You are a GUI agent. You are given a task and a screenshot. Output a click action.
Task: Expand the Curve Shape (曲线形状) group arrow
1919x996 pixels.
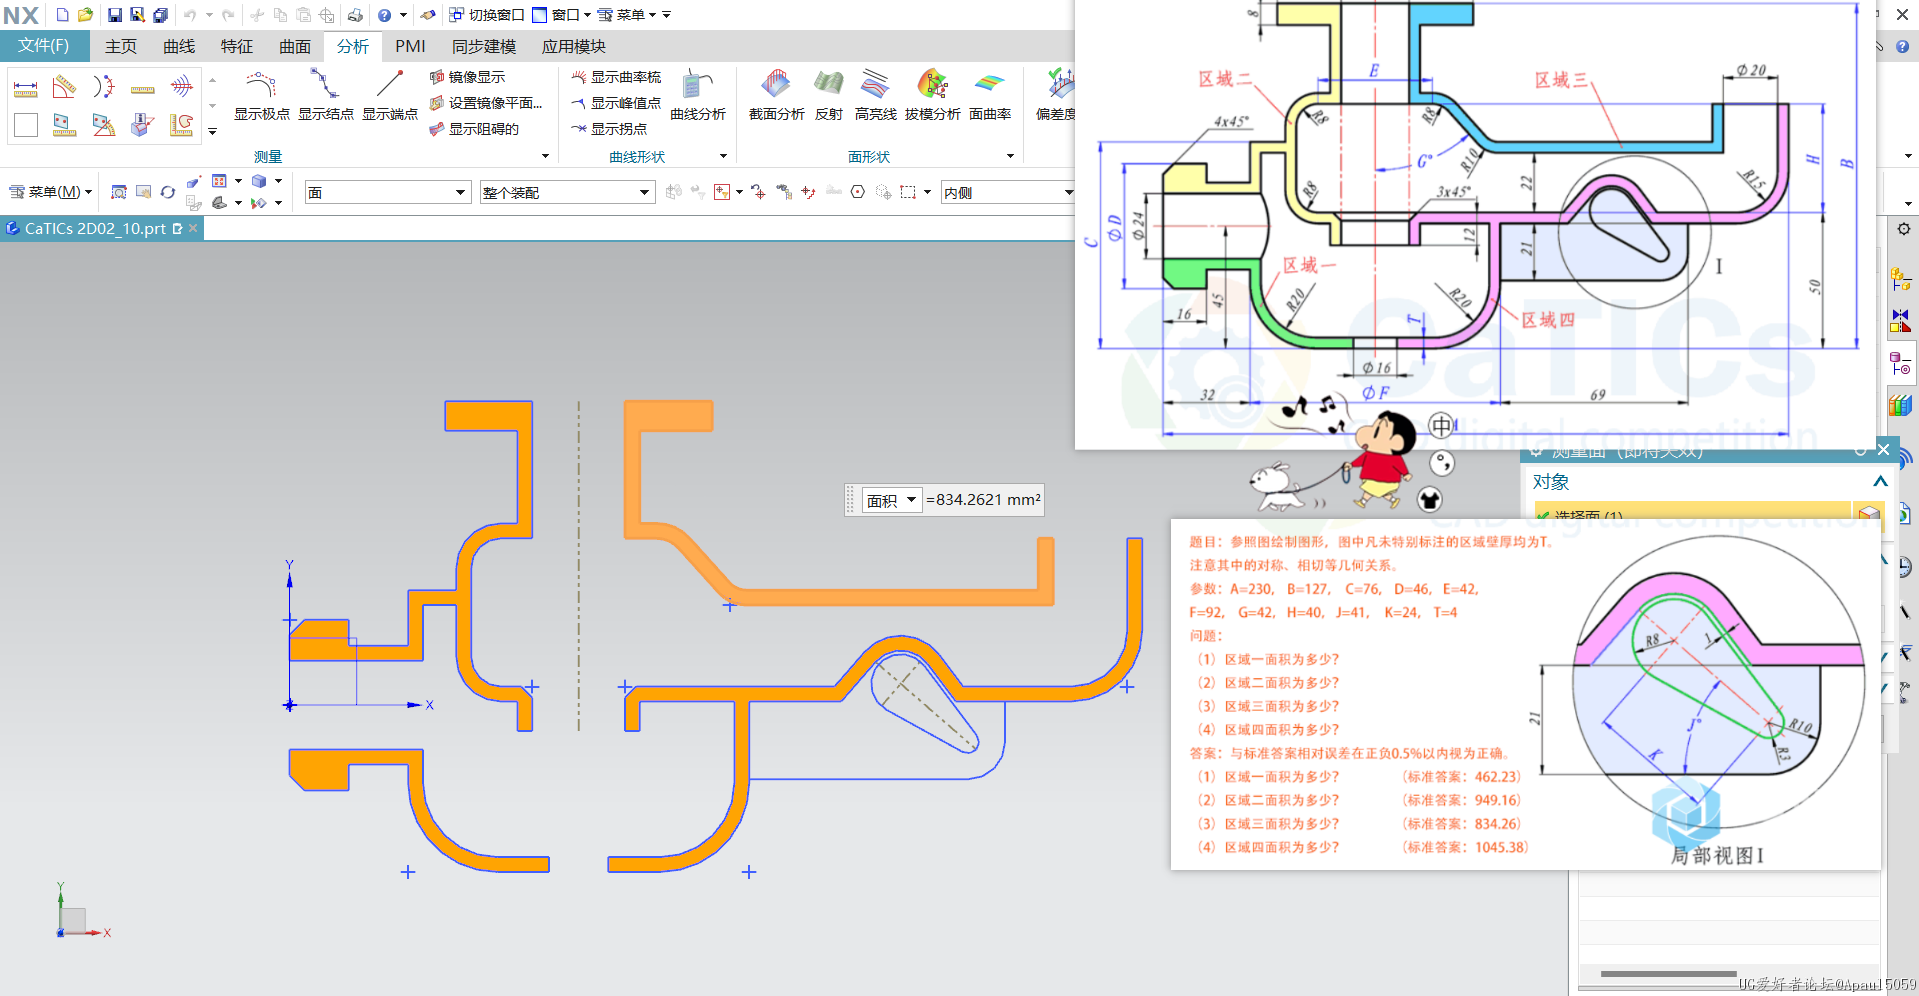723,156
